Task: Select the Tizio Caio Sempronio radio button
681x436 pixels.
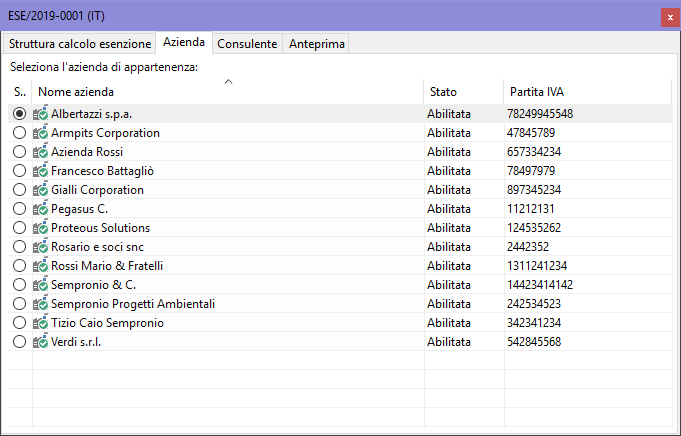Action: [20, 323]
